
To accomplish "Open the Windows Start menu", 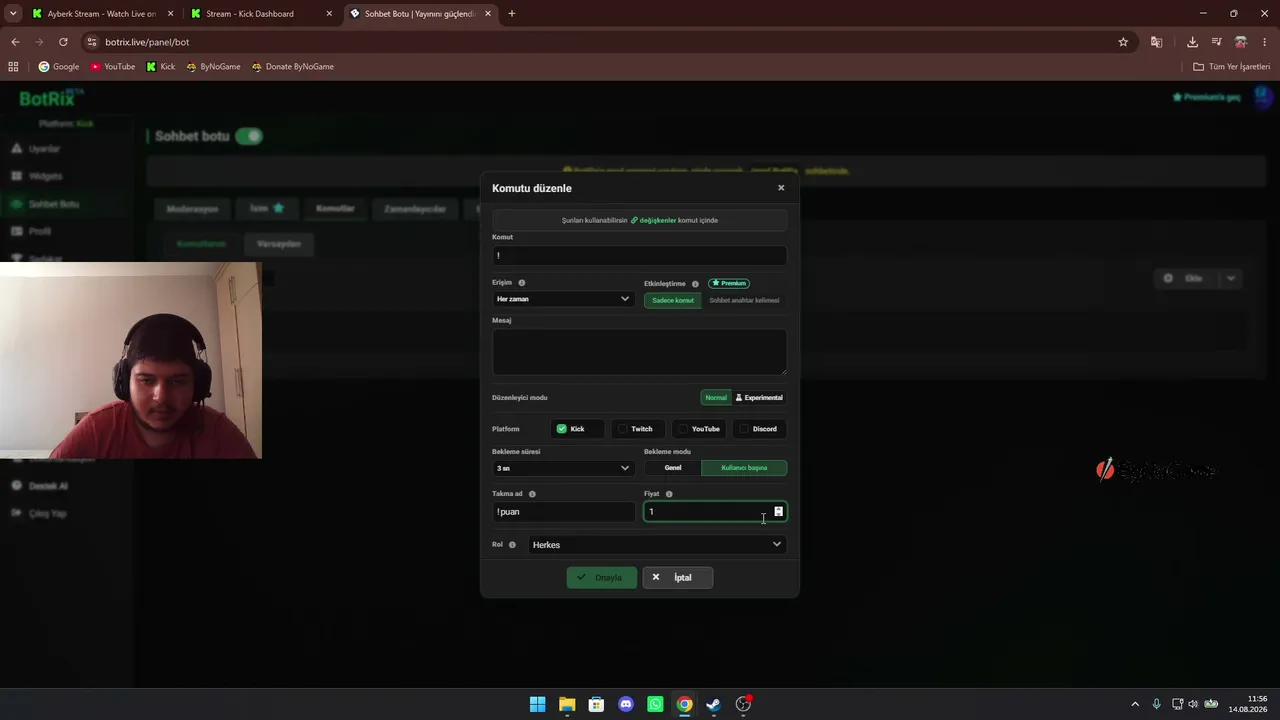I will pos(538,704).
